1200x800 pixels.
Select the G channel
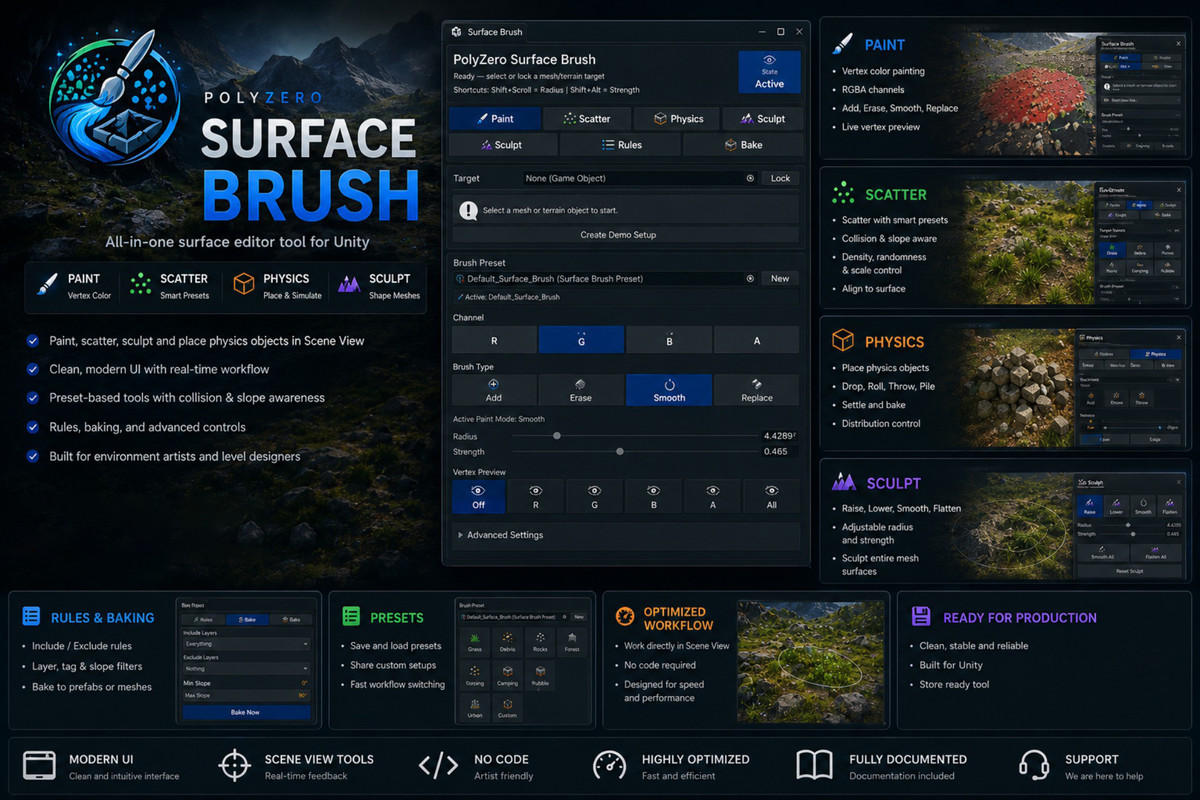point(582,340)
